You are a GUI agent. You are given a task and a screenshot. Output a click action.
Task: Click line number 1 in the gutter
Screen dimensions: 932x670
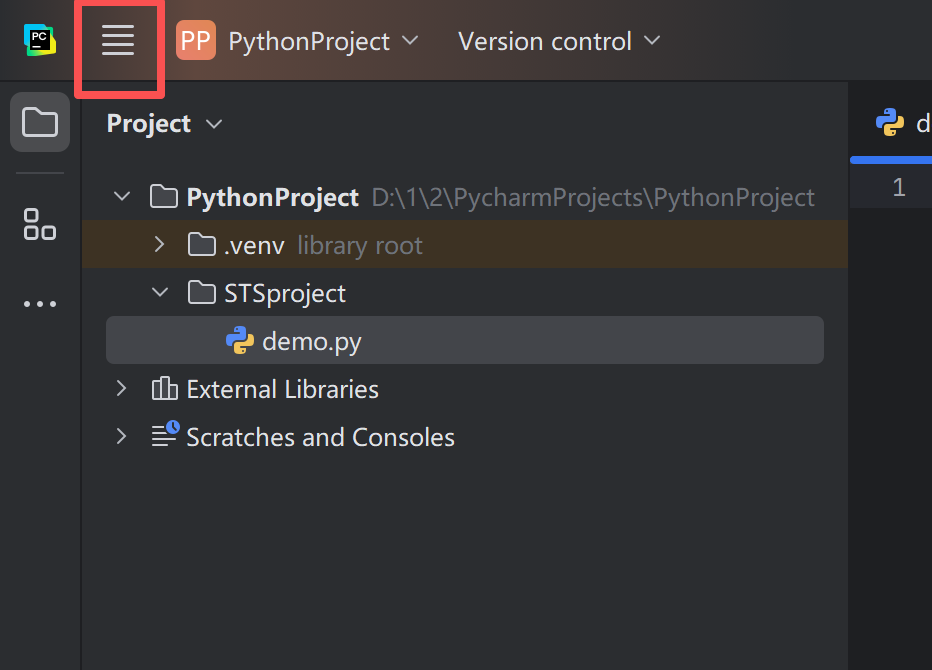click(x=899, y=186)
